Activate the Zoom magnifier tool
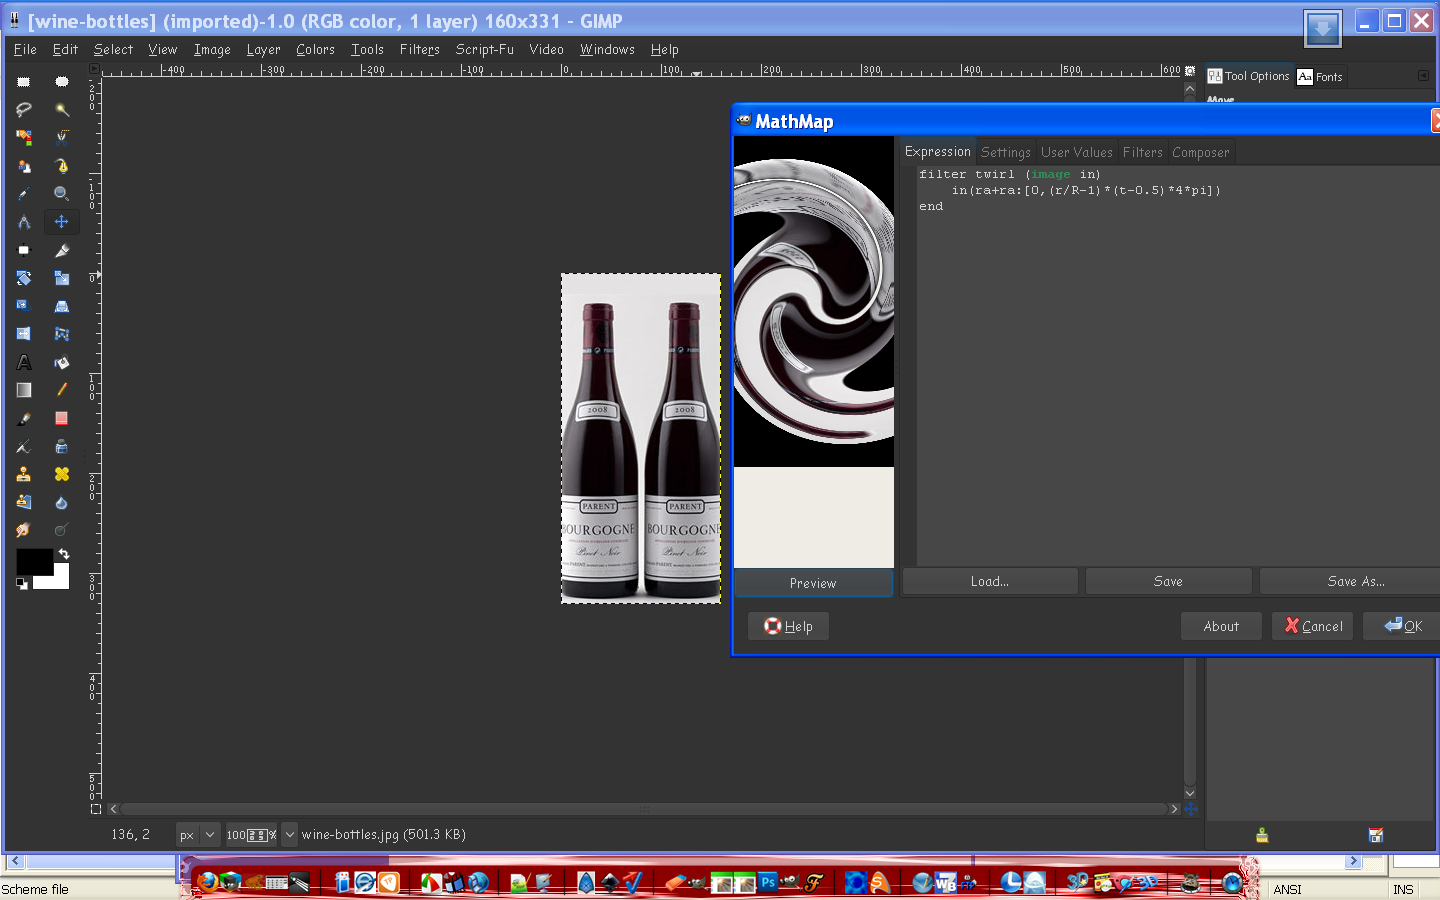The height and width of the screenshot is (900, 1440). (x=62, y=194)
